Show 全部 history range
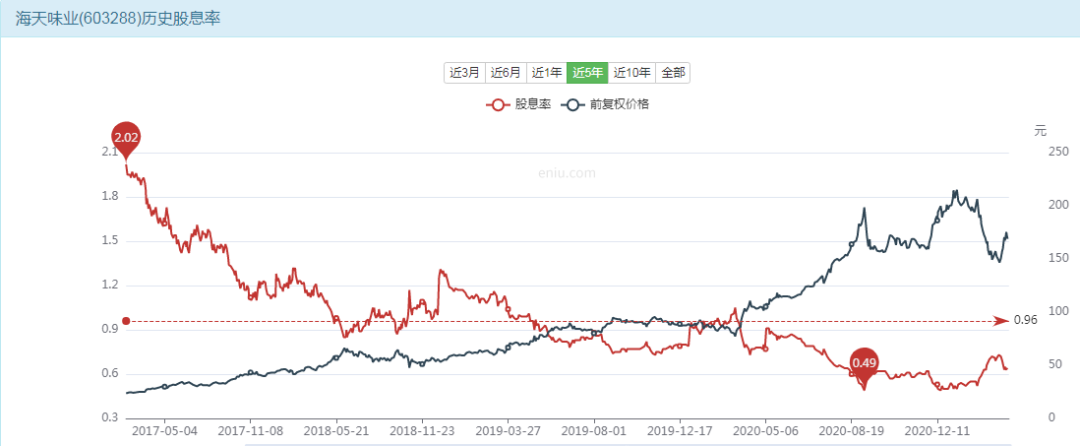The height and width of the screenshot is (446, 1080). tap(673, 72)
